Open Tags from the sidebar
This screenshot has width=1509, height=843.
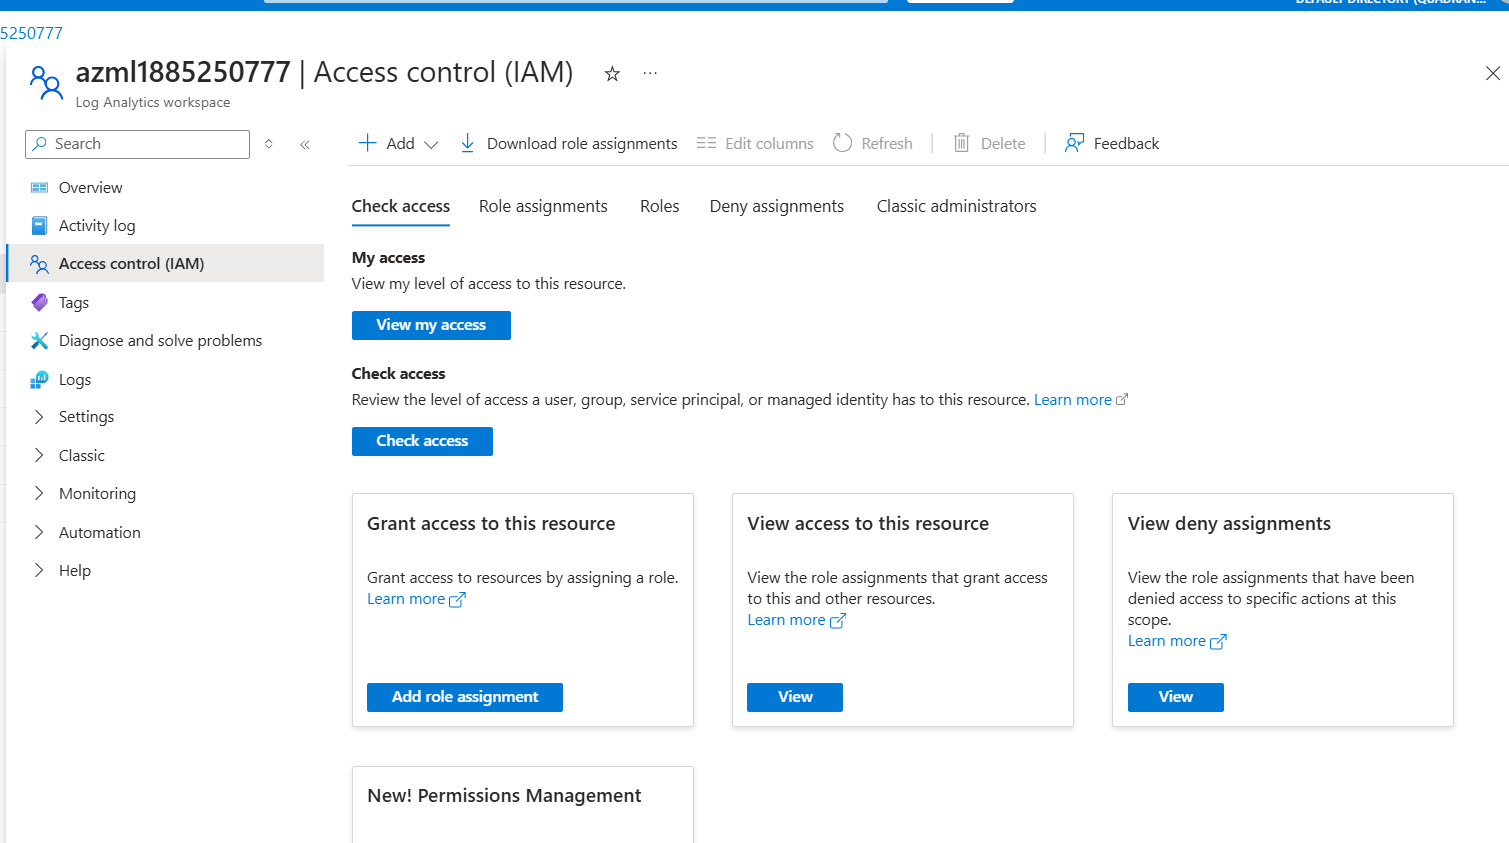coord(74,303)
